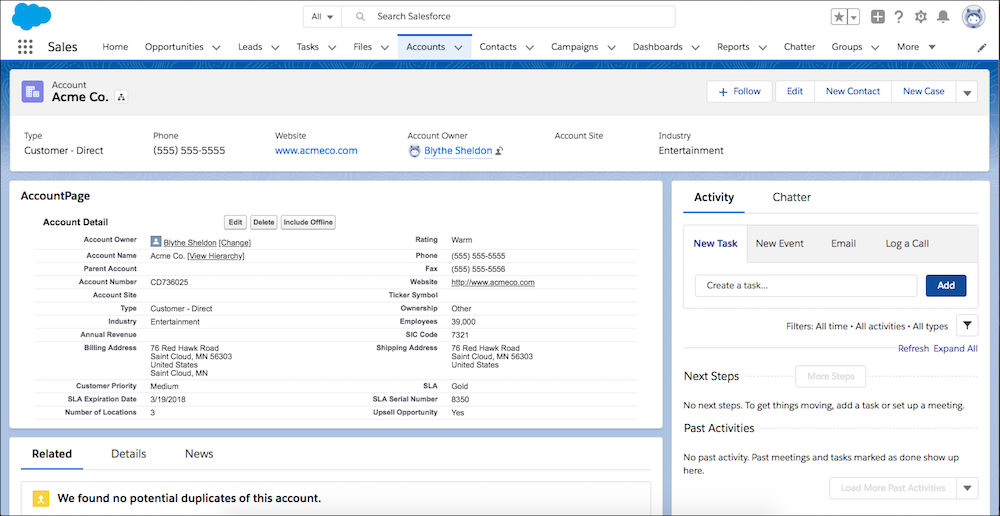Image resolution: width=1000 pixels, height=516 pixels.
Task: Click the Include Offline button
Action: pos(308,222)
